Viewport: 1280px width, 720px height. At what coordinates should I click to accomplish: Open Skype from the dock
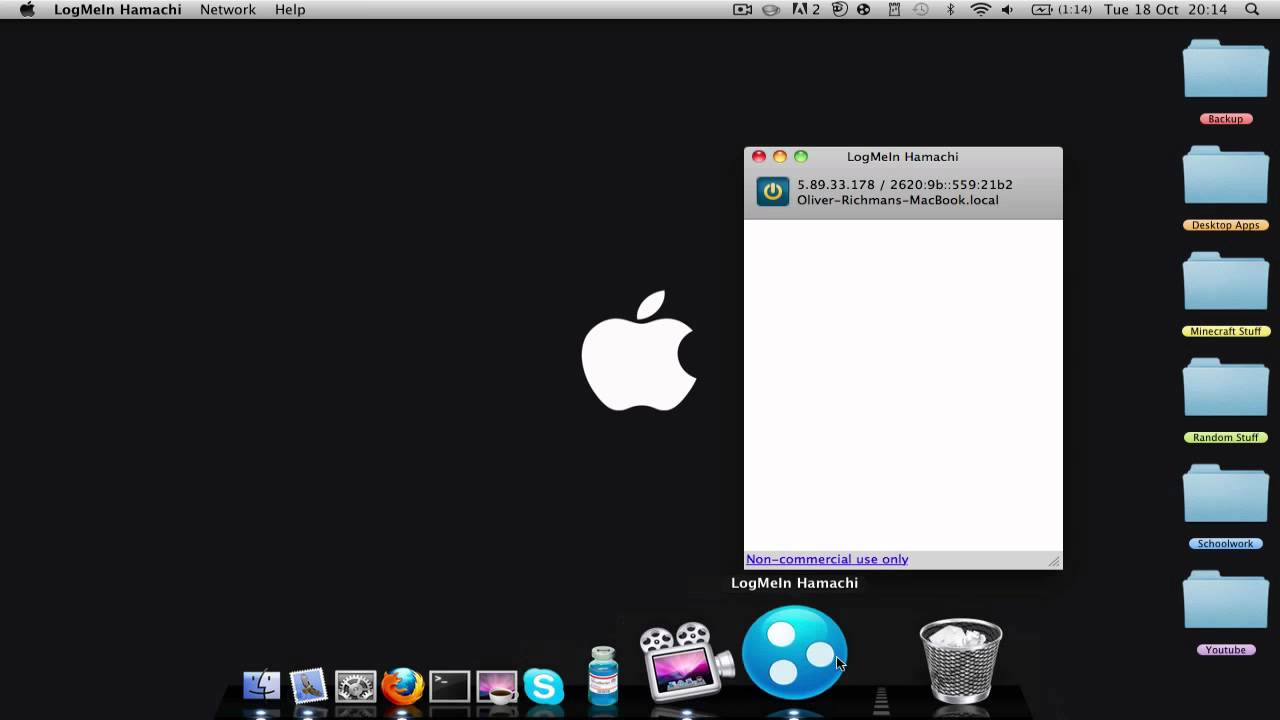(x=544, y=686)
